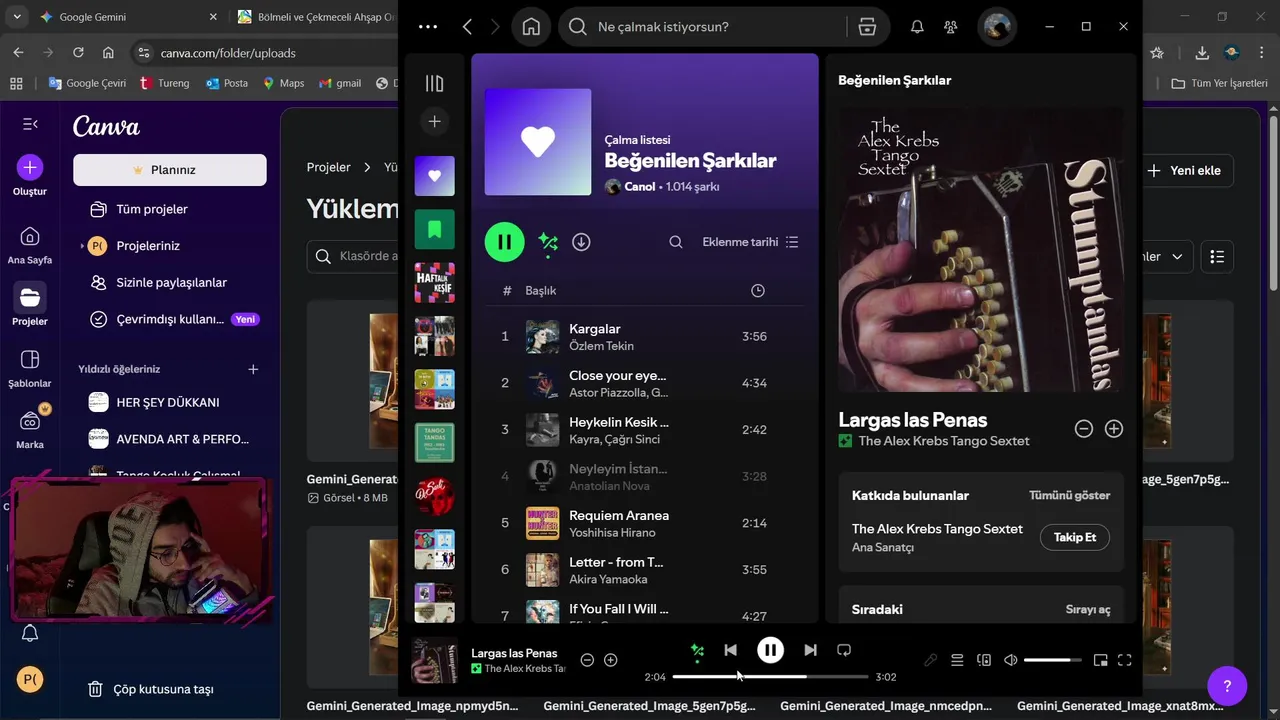This screenshot has width=1280, height=720.
Task: Open the Canva help question-mark button
Action: tap(1227, 686)
